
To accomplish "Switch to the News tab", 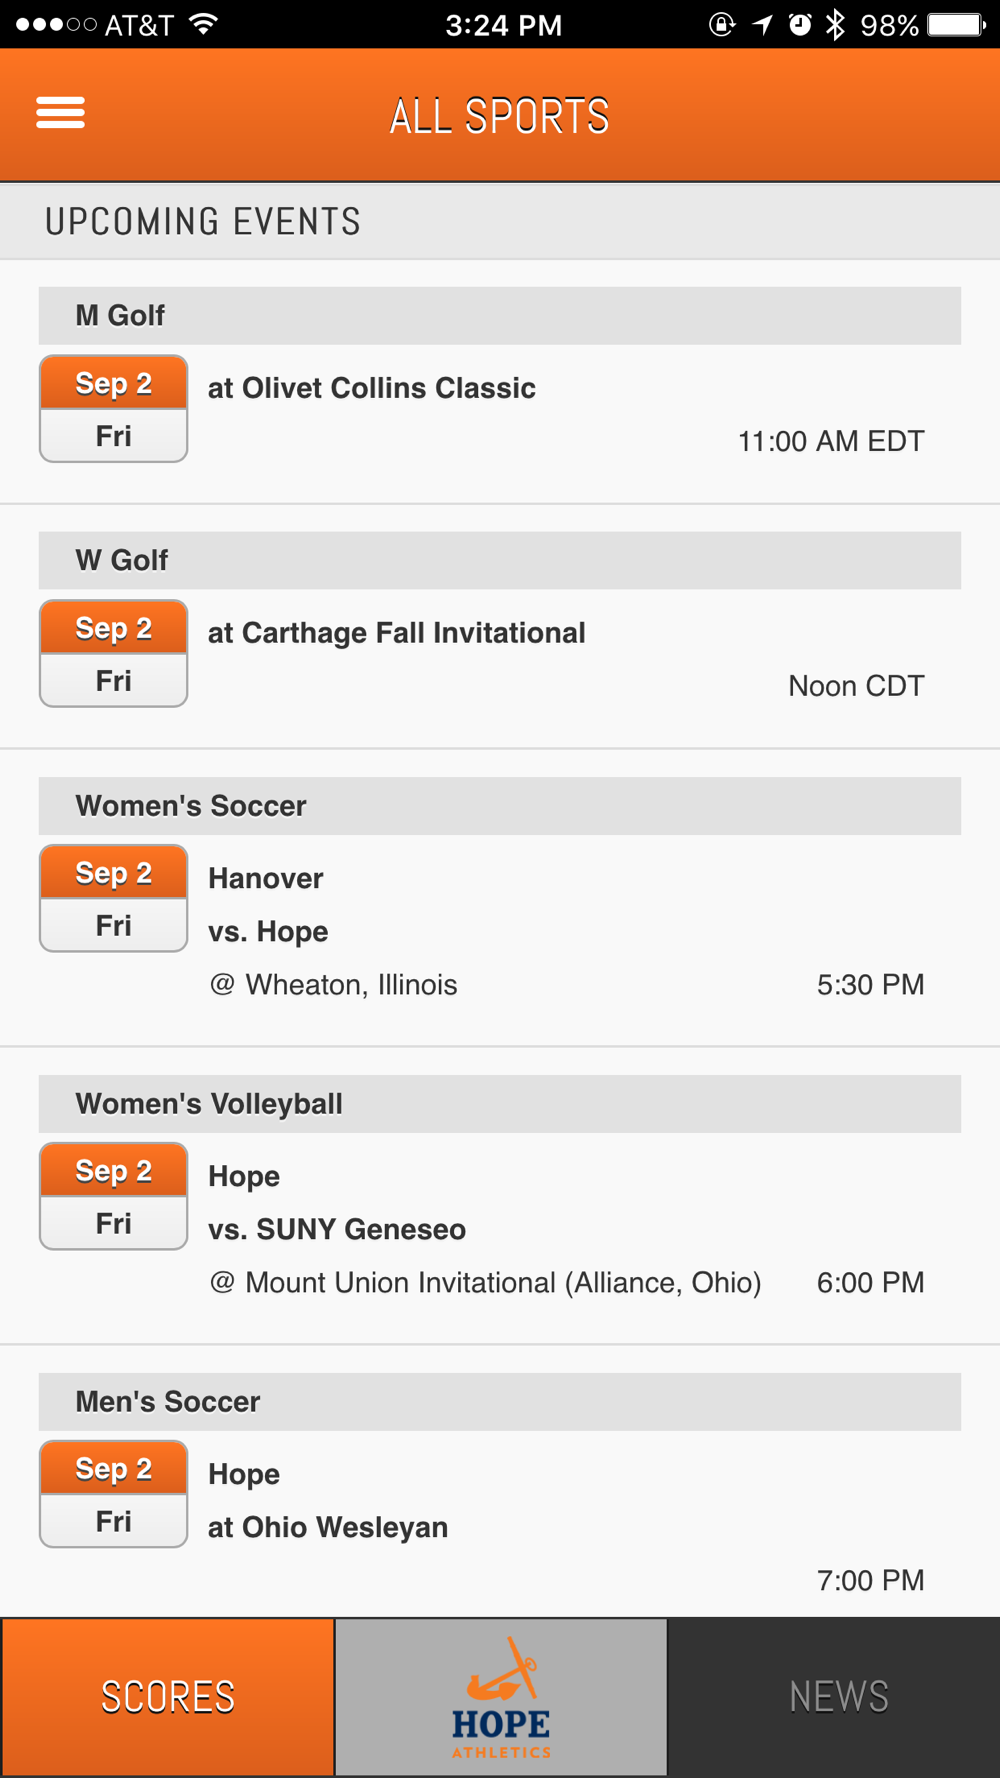I will (838, 1697).
